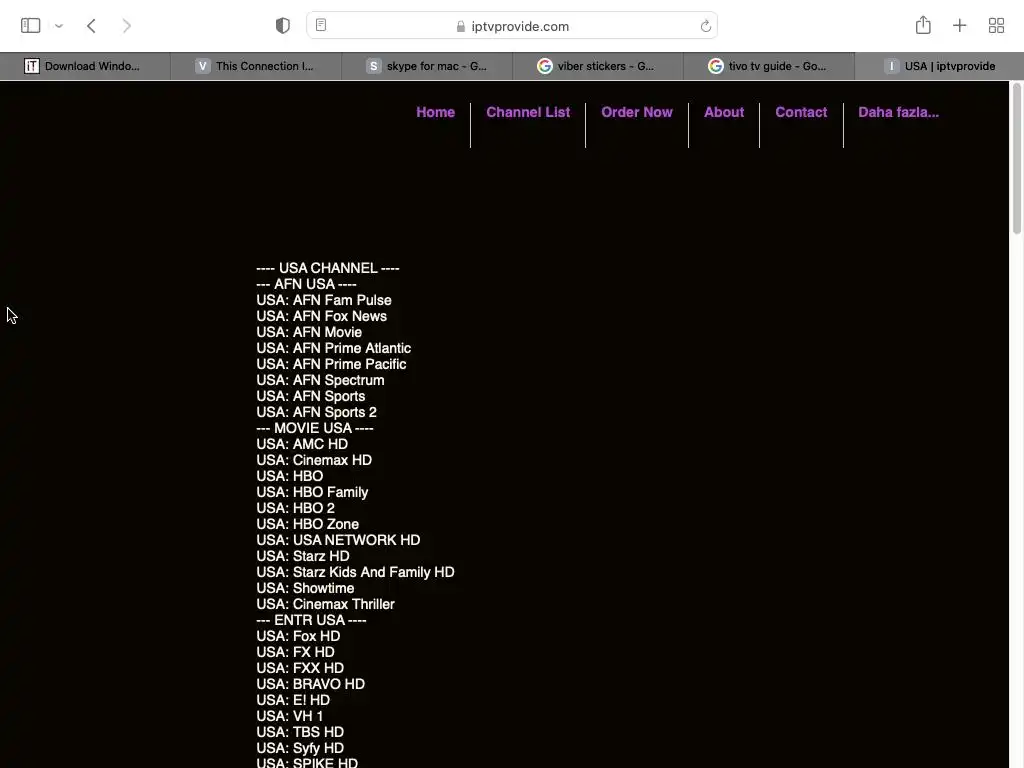
Task: Select the 'USA: HBO 2' line
Action: point(295,508)
